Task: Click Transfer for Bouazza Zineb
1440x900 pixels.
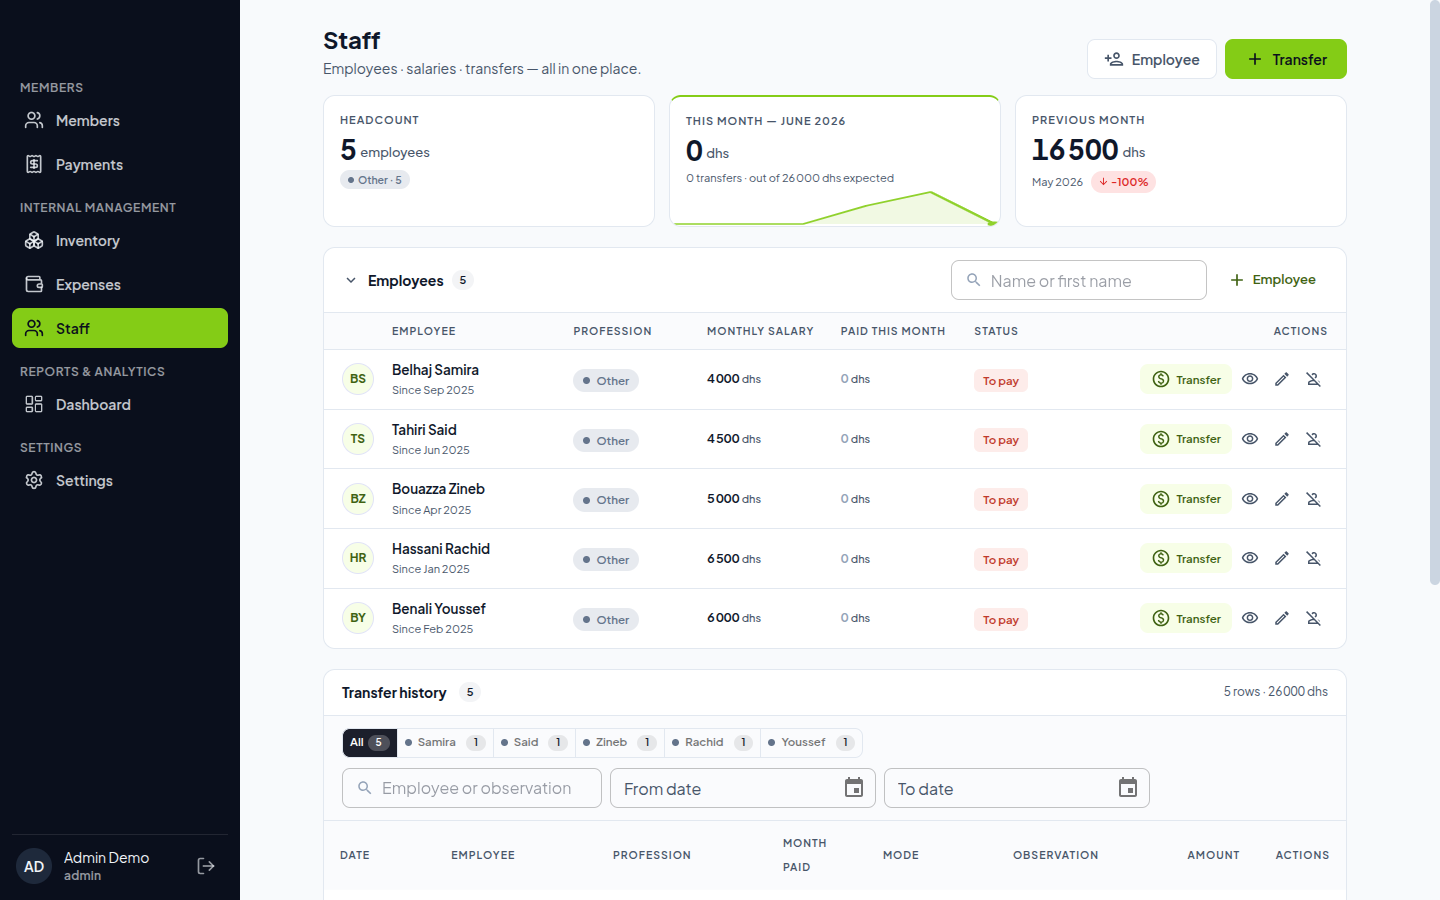Action: (x=1186, y=499)
